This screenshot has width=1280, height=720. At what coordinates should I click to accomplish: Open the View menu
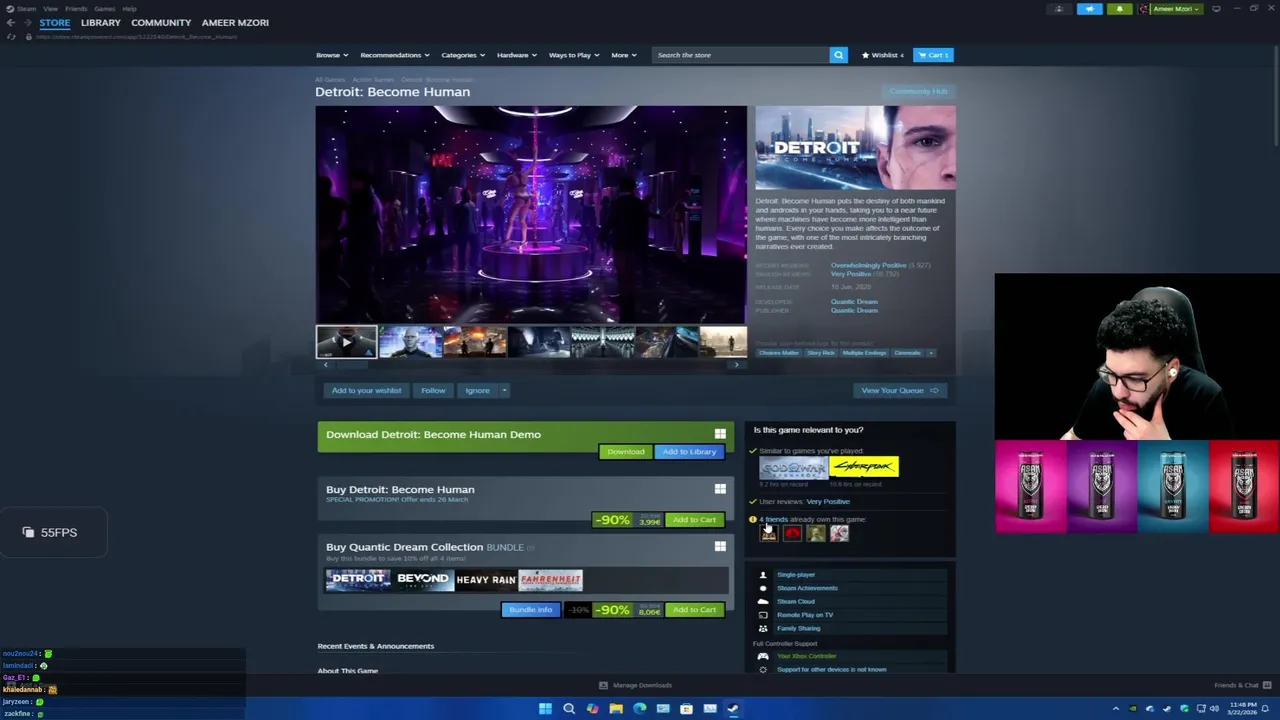pyautogui.click(x=50, y=8)
